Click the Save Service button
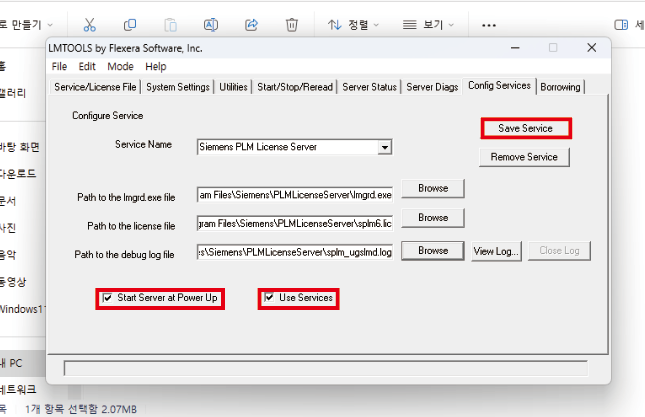 (525, 128)
